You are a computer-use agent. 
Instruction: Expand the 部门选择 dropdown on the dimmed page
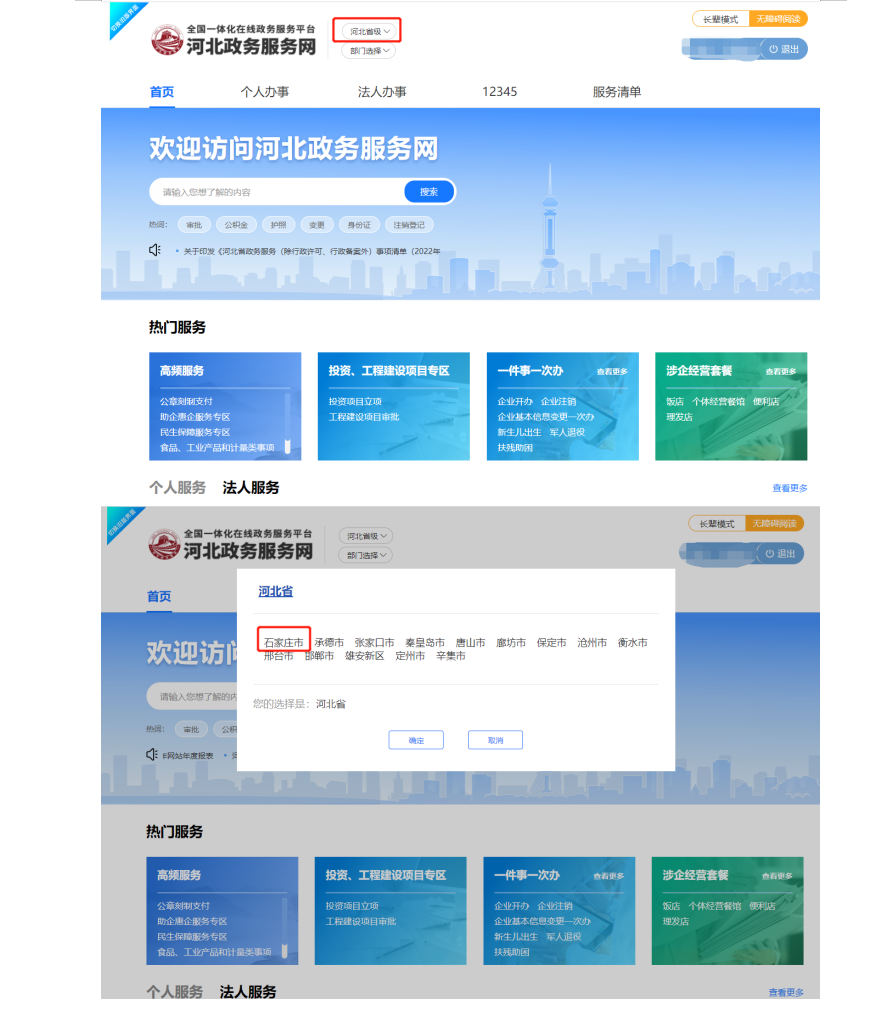[x=365, y=555]
